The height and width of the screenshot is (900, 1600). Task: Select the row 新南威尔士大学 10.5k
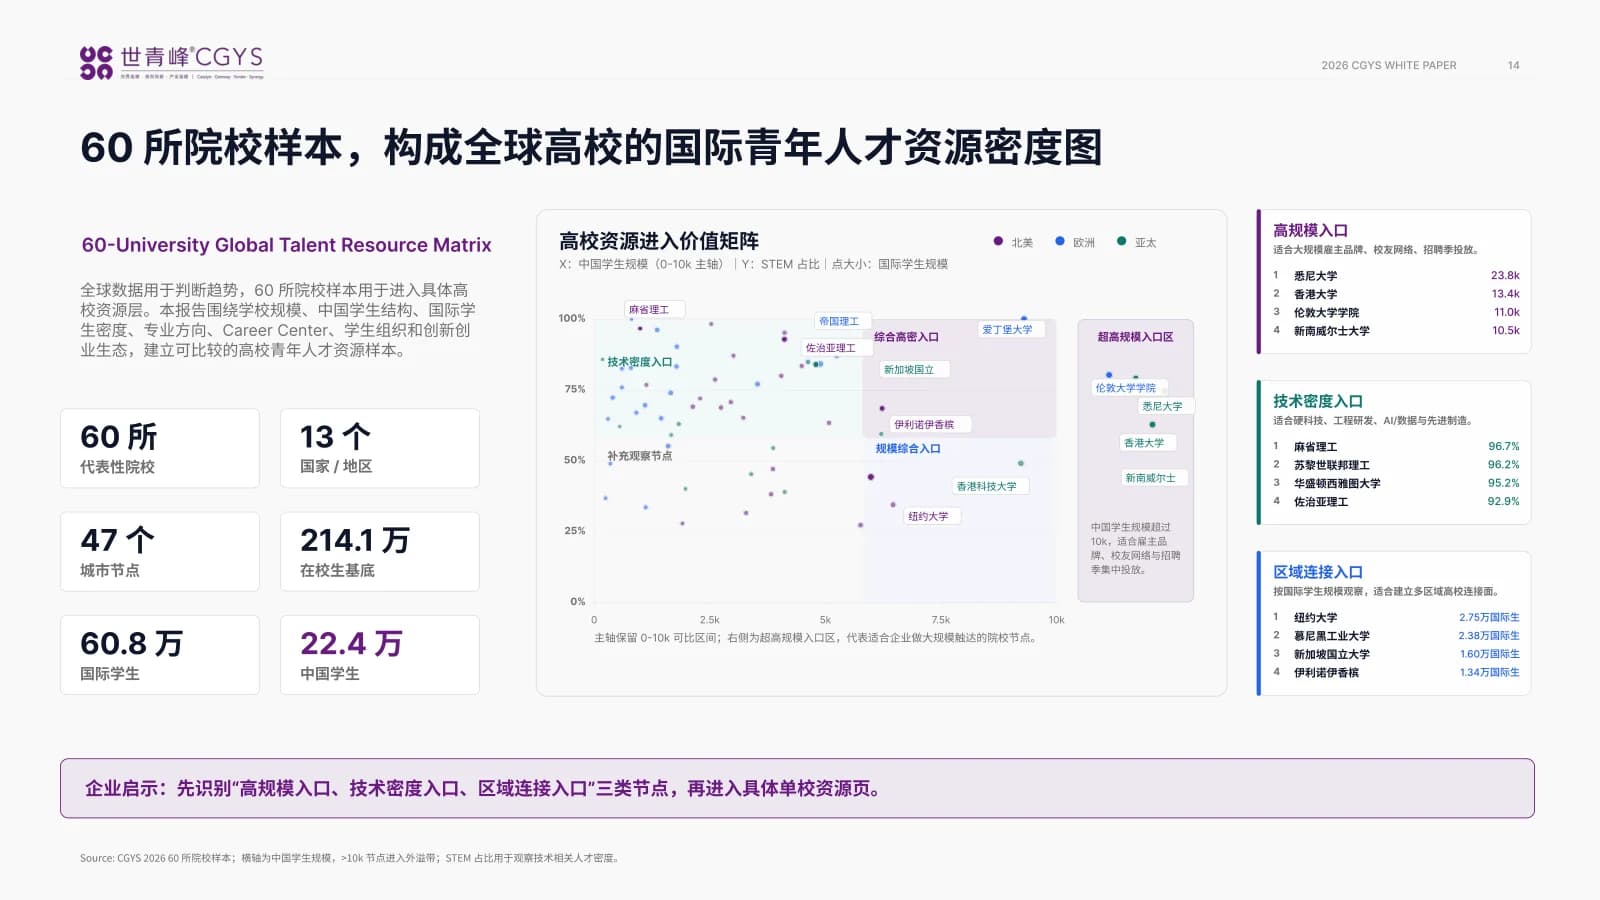(1396, 331)
